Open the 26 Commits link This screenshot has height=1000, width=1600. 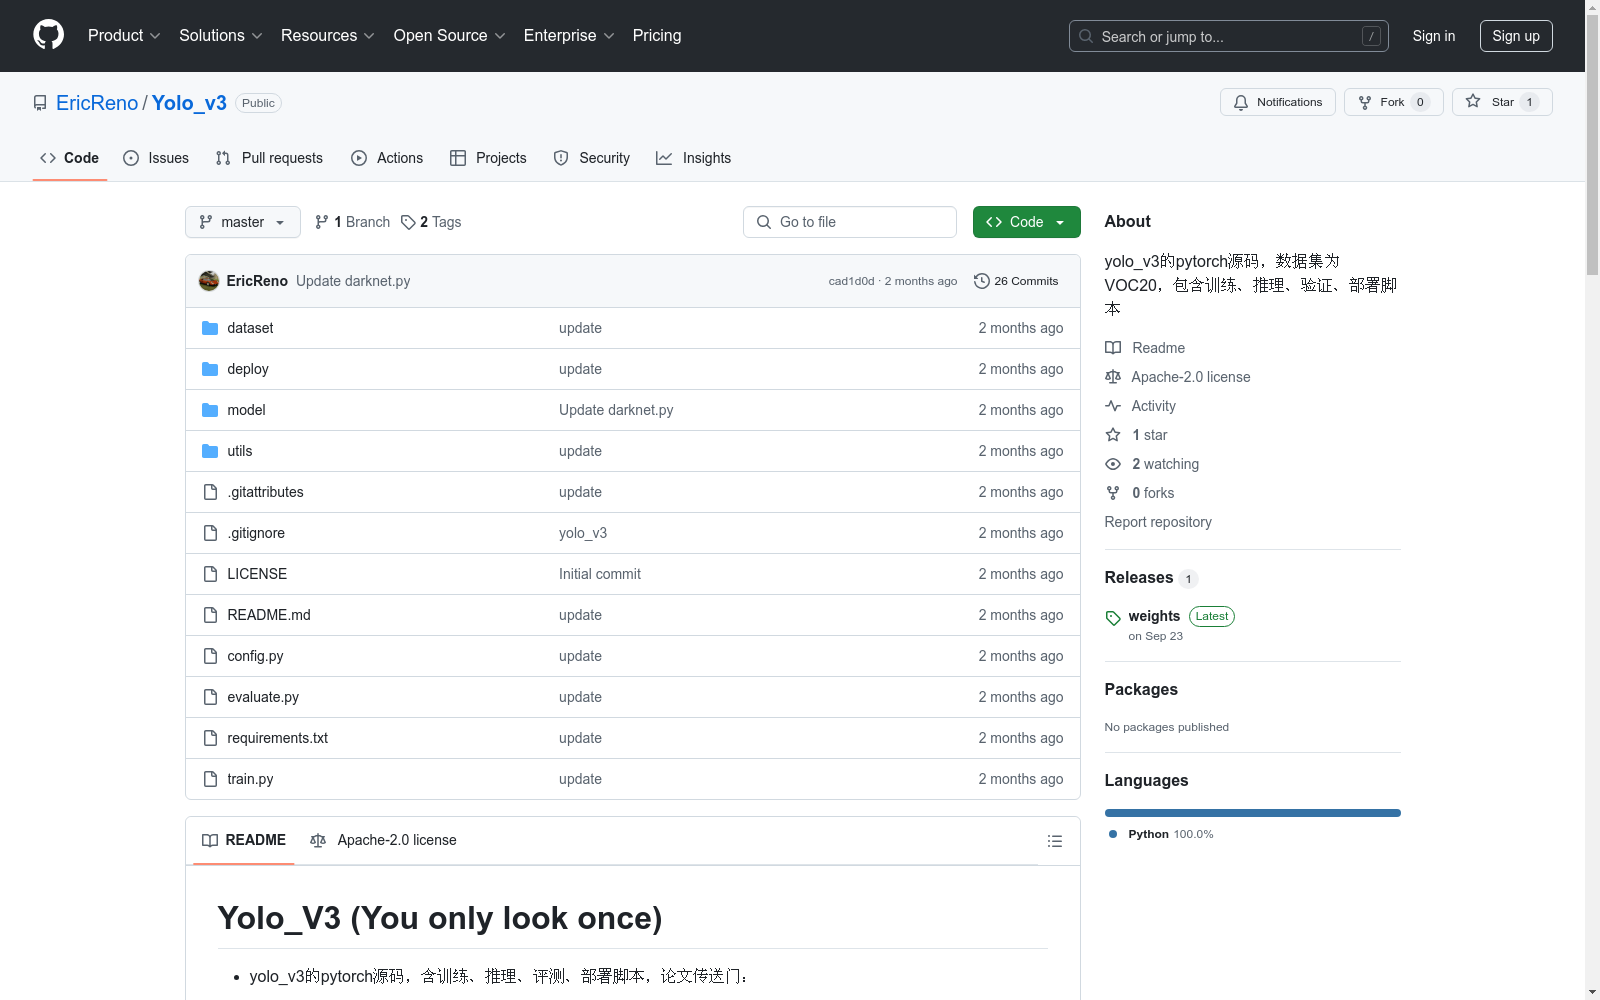[x=1016, y=281]
